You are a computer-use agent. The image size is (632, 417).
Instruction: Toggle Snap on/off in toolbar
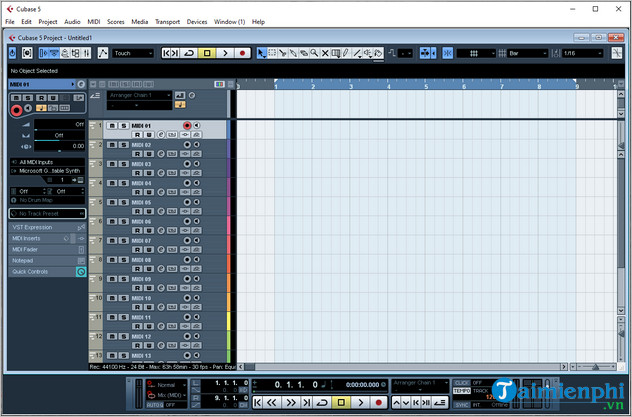[x=447, y=53]
